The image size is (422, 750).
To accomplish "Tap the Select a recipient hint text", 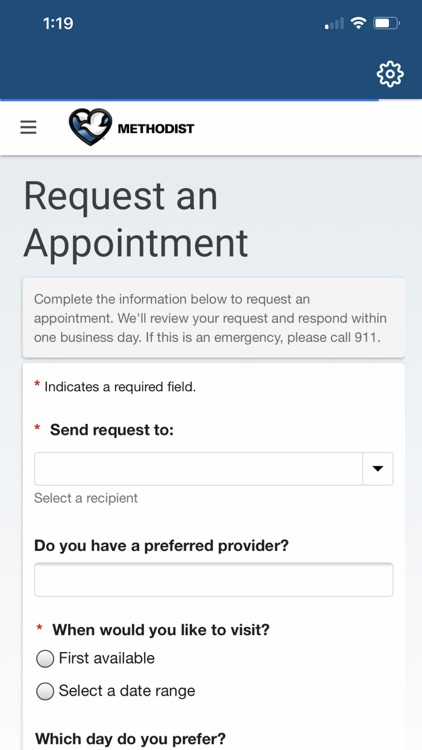I will [x=86, y=498].
